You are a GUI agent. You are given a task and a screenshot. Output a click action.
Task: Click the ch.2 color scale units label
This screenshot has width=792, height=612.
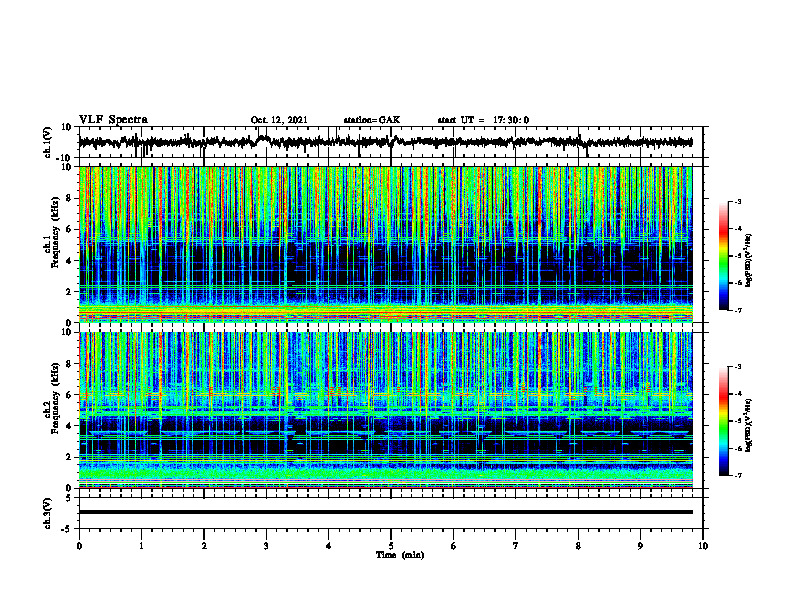(x=749, y=425)
